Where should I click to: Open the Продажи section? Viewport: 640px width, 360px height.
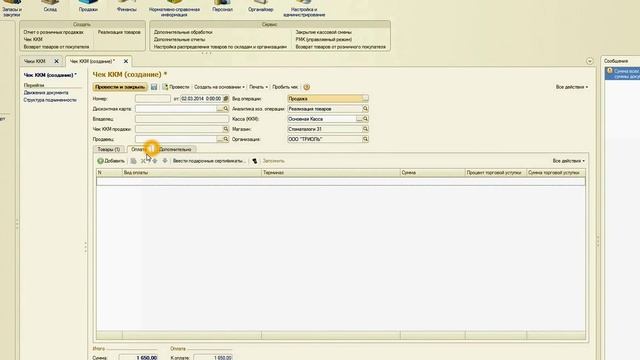click(88, 6)
